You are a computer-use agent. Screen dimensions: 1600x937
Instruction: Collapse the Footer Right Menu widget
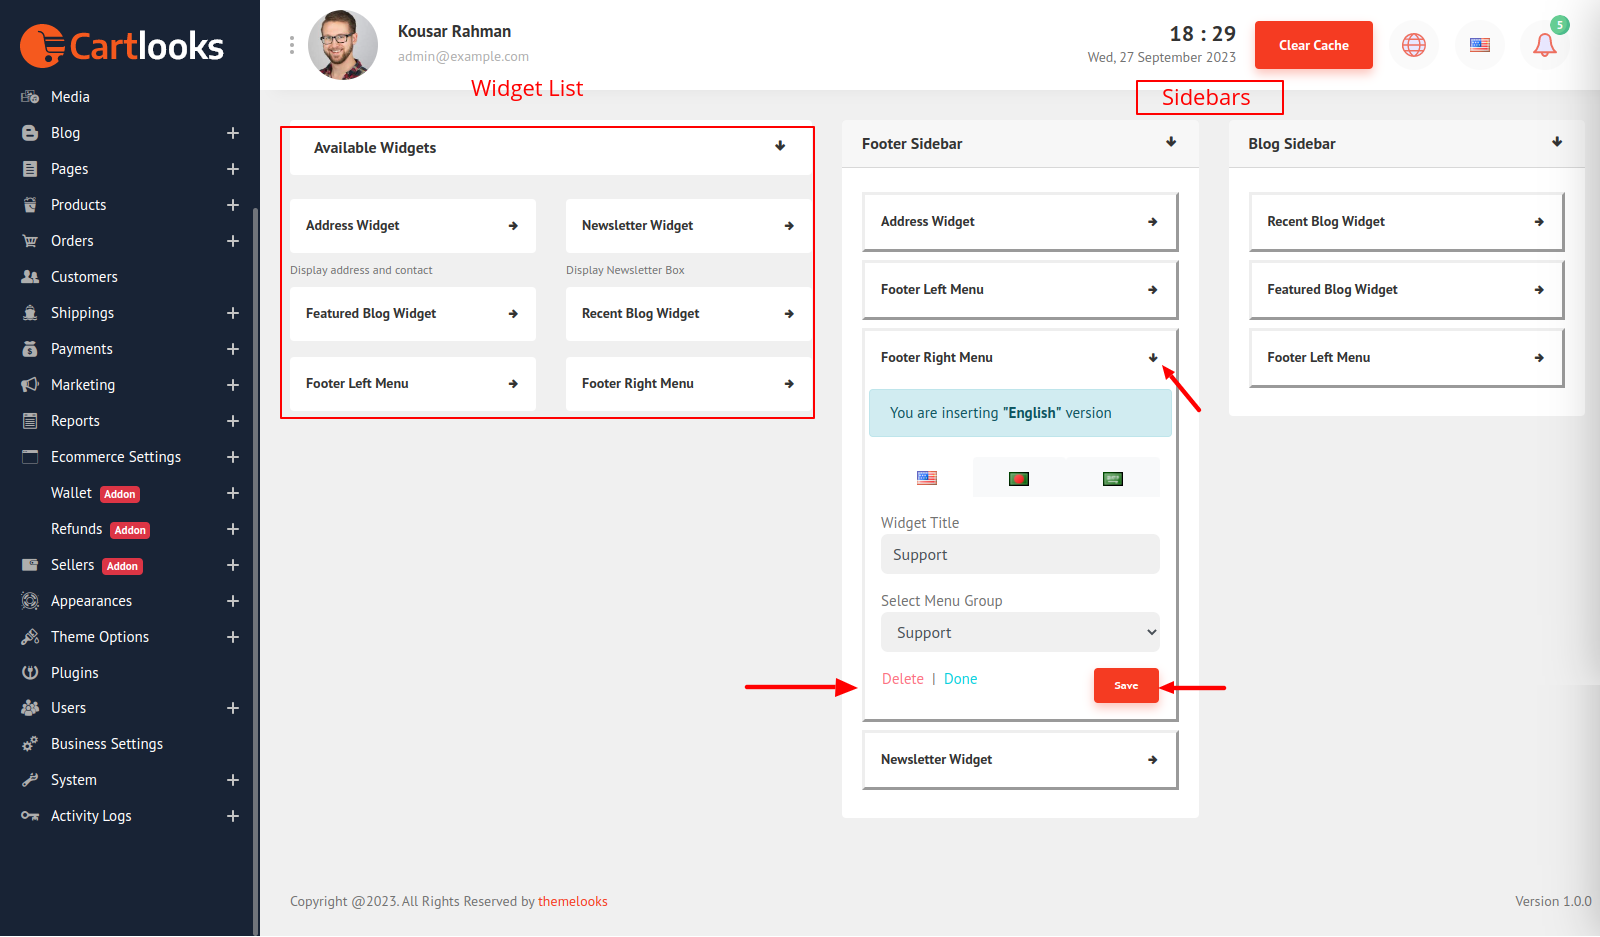[x=1153, y=358]
